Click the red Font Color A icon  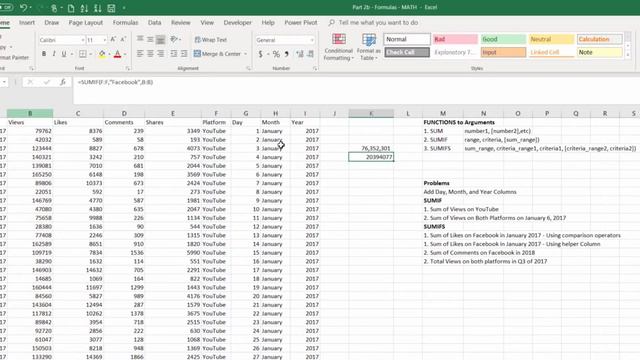click(118, 53)
